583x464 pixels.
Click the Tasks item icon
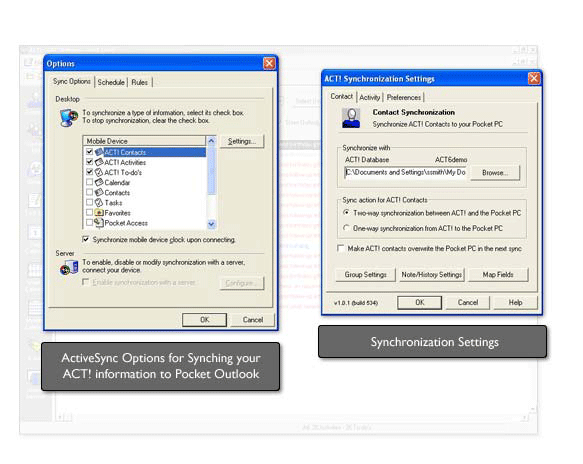99,202
